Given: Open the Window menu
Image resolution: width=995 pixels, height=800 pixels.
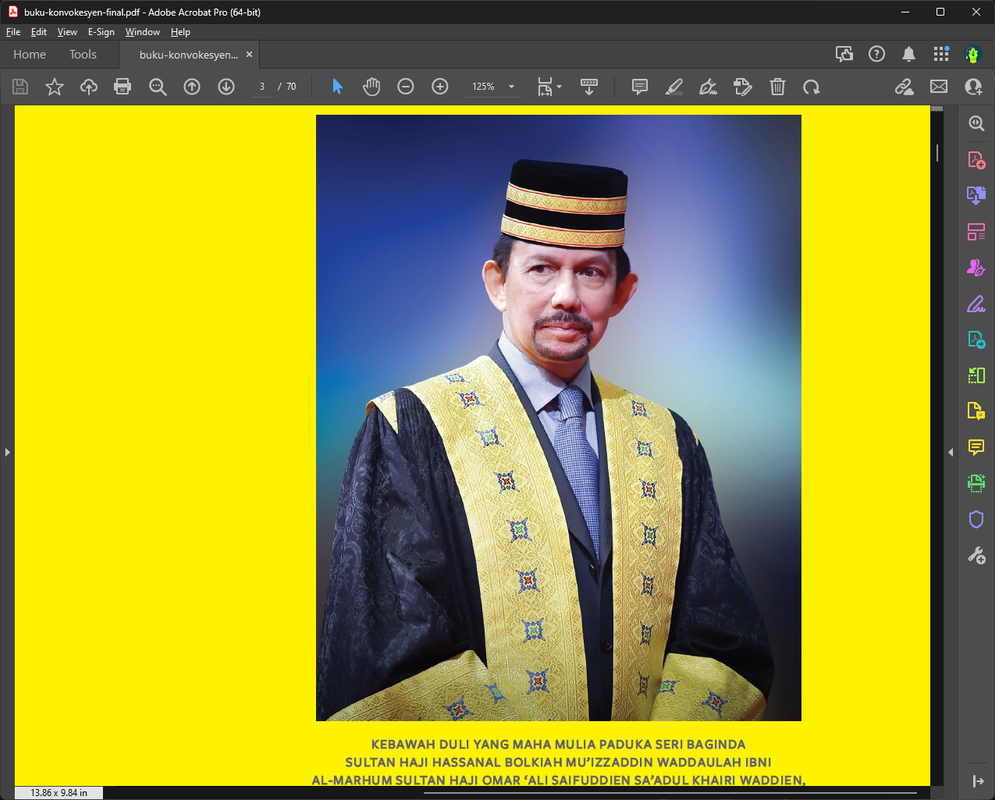Looking at the screenshot, I should [x=142, y=32].
